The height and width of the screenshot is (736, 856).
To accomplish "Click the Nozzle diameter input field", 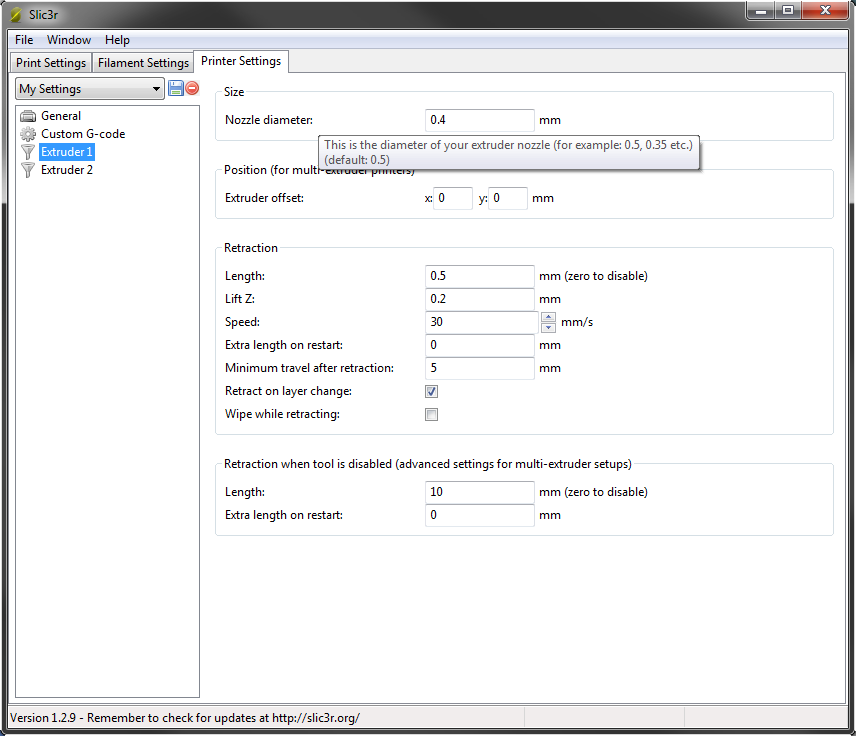I will [480, 120].
